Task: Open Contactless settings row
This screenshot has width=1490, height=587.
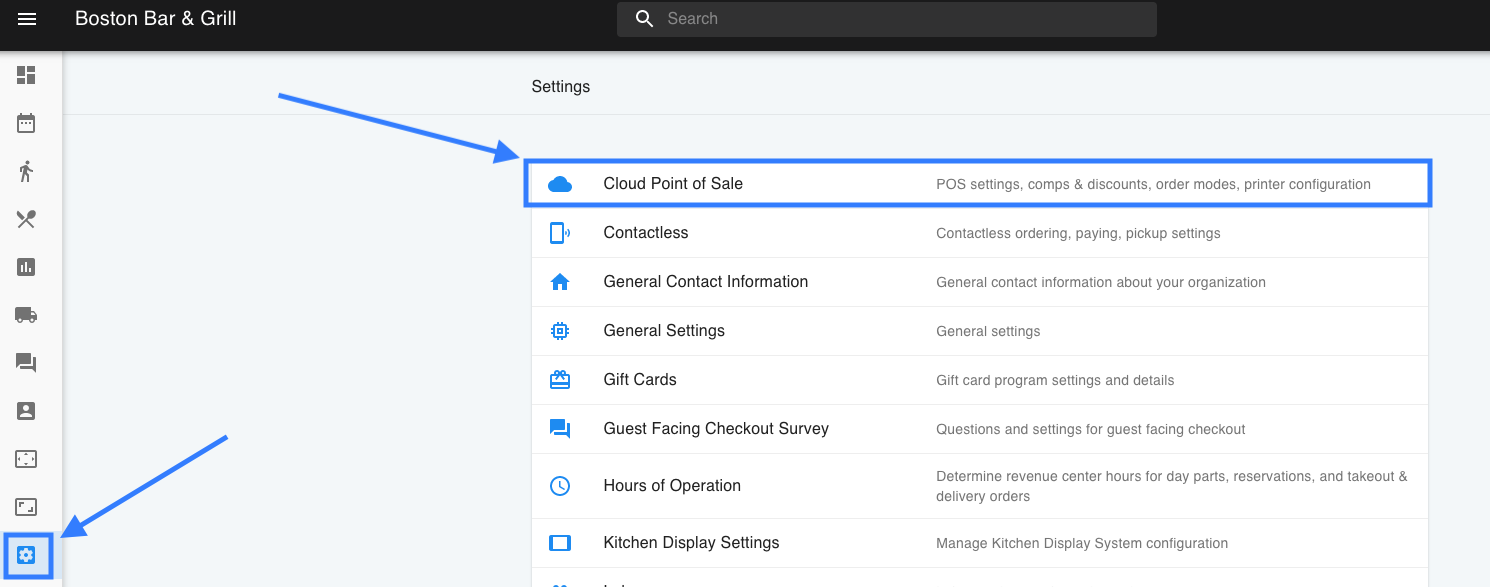Action: 646,233
